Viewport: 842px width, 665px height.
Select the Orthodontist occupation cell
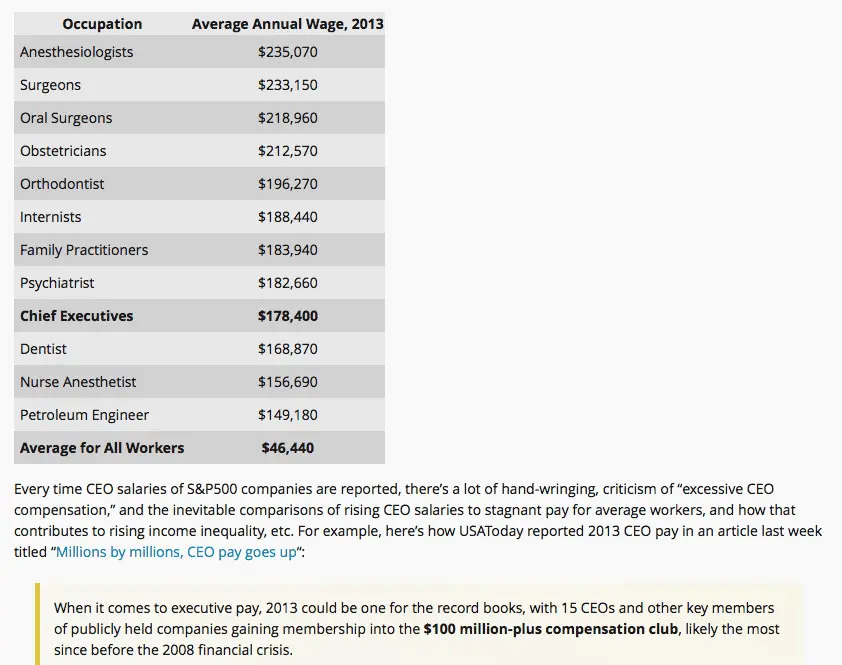[x=62, y=184]
